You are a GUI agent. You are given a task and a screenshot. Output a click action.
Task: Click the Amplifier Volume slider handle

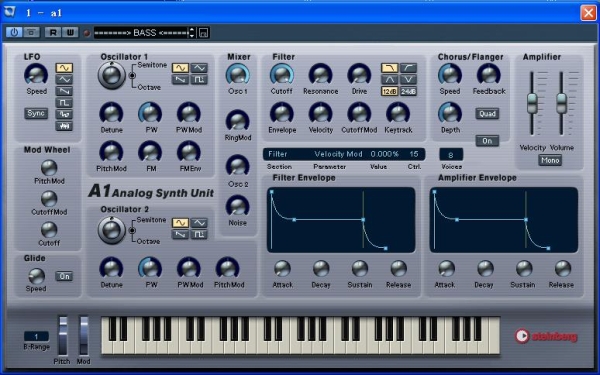[561, 103]
